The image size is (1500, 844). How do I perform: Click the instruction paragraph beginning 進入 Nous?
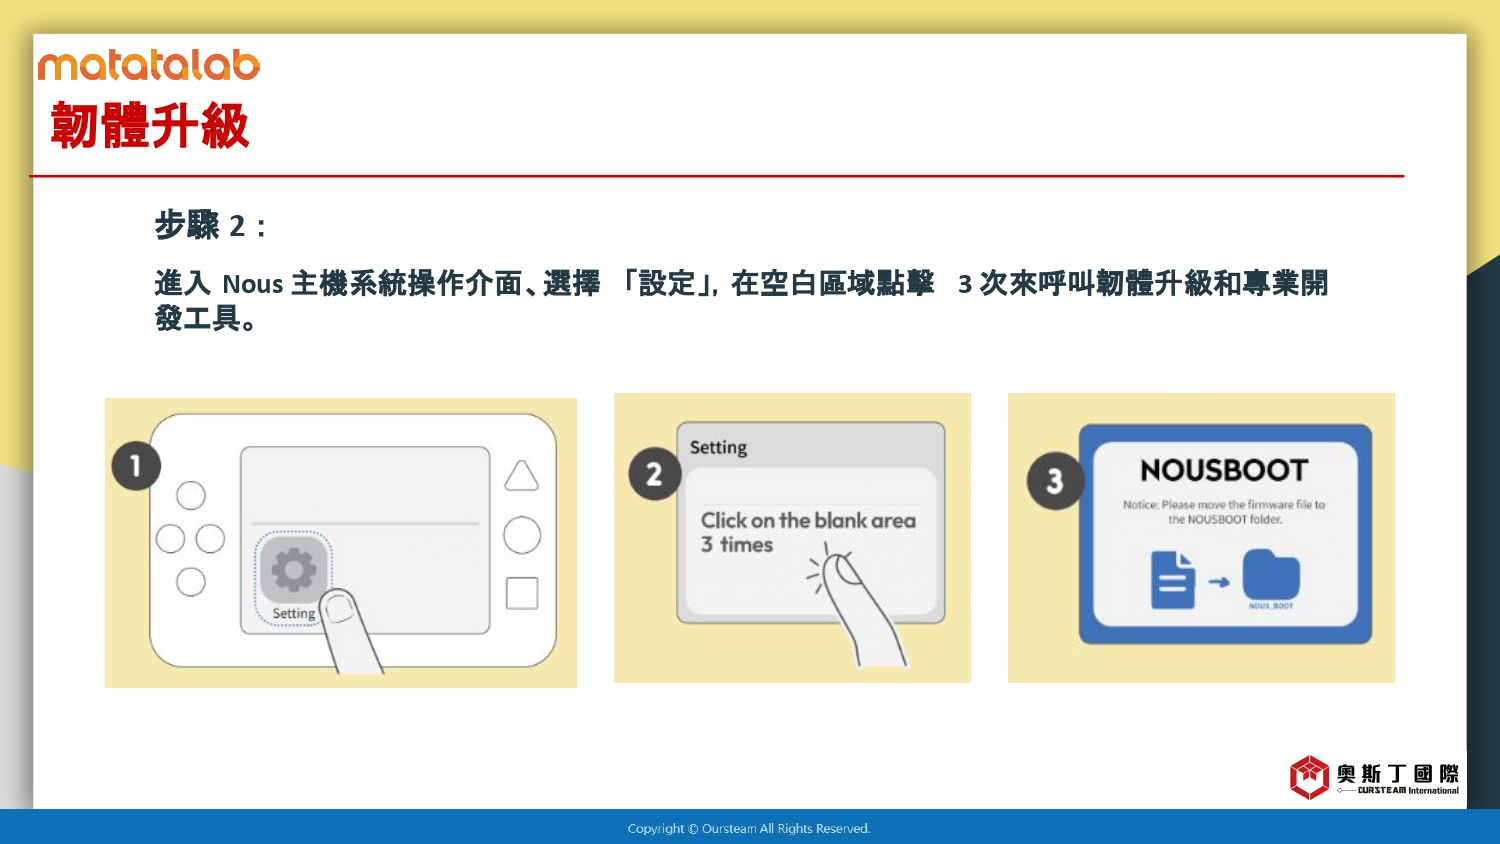point(741,300)
